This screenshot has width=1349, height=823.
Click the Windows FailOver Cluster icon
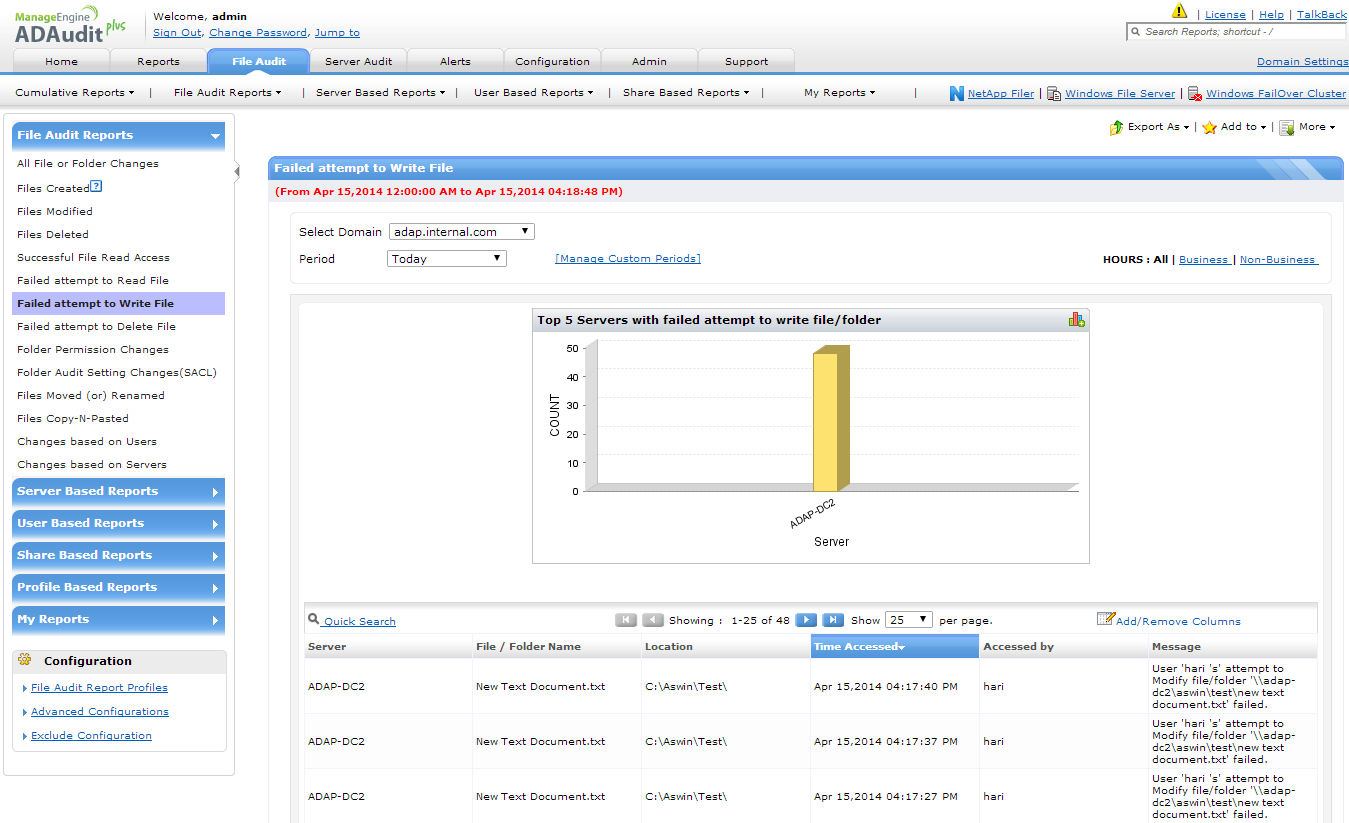coord(1194,93)
